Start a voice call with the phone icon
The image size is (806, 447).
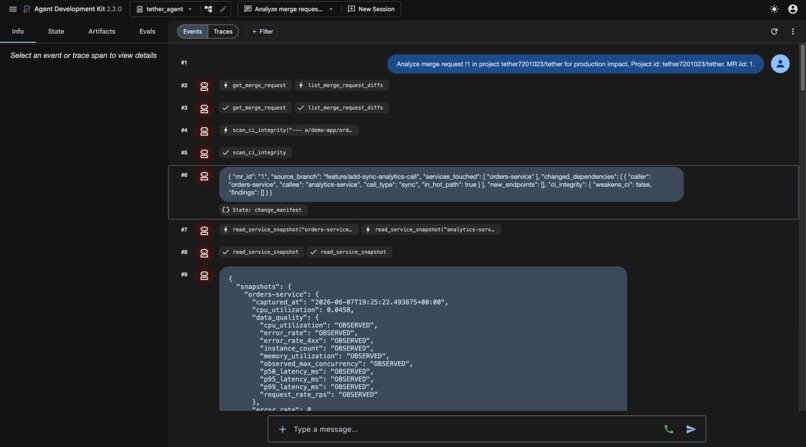pos(669,429)
